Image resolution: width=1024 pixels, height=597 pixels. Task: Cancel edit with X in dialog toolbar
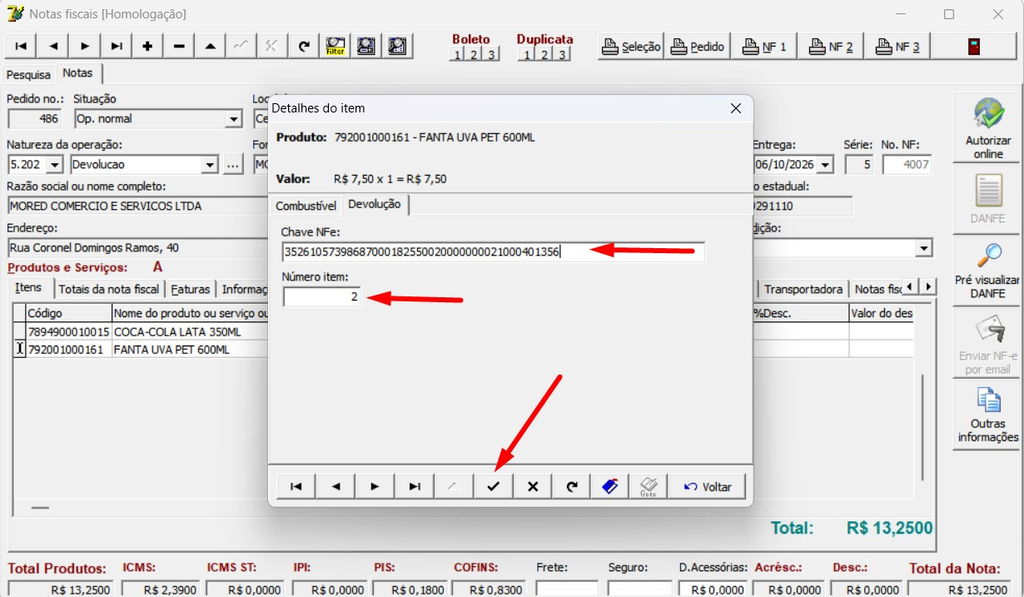533,487
